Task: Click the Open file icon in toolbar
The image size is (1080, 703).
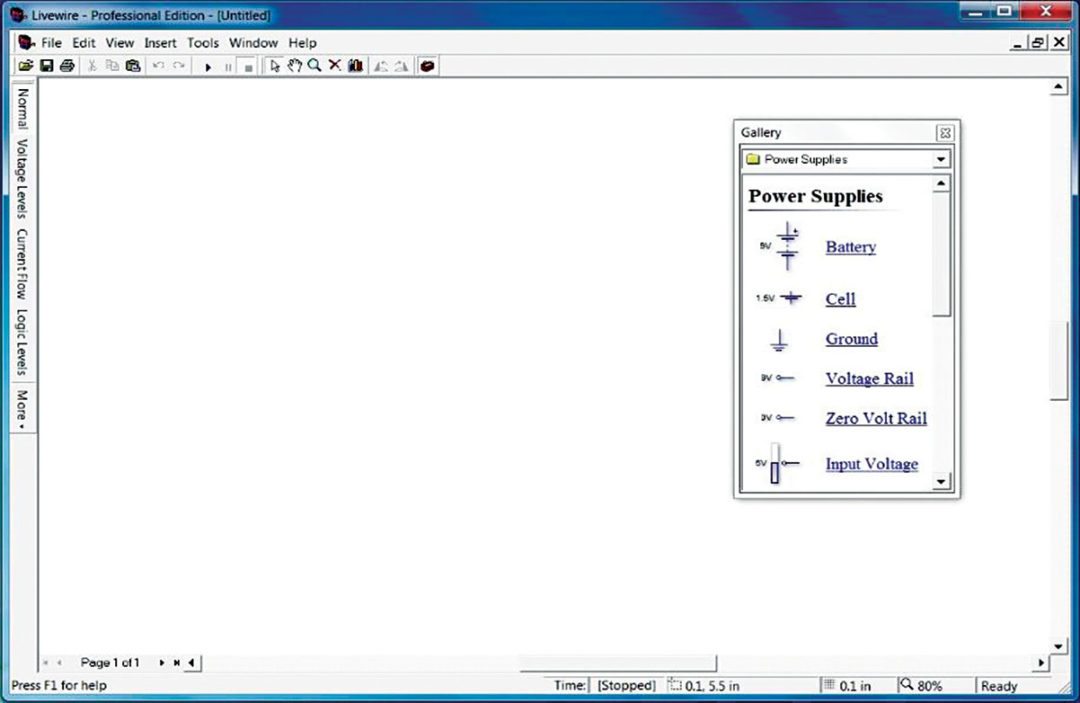Action: click(26, 66)
